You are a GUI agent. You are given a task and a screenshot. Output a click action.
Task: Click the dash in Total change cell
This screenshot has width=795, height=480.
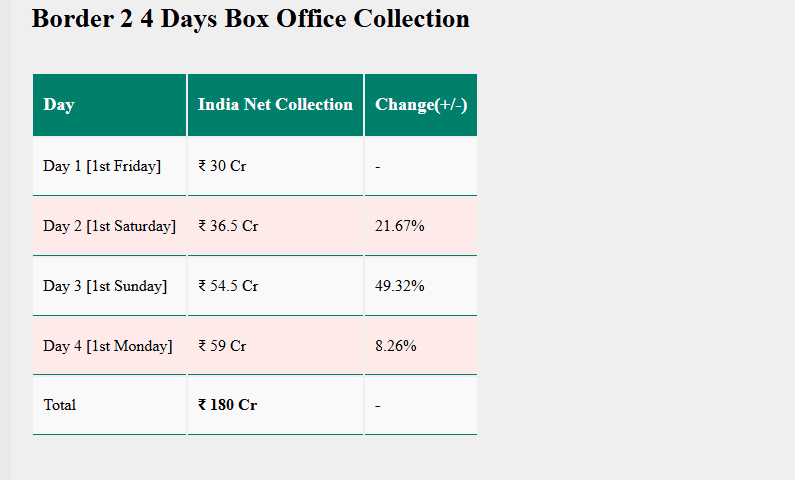(x=378, y=405)
